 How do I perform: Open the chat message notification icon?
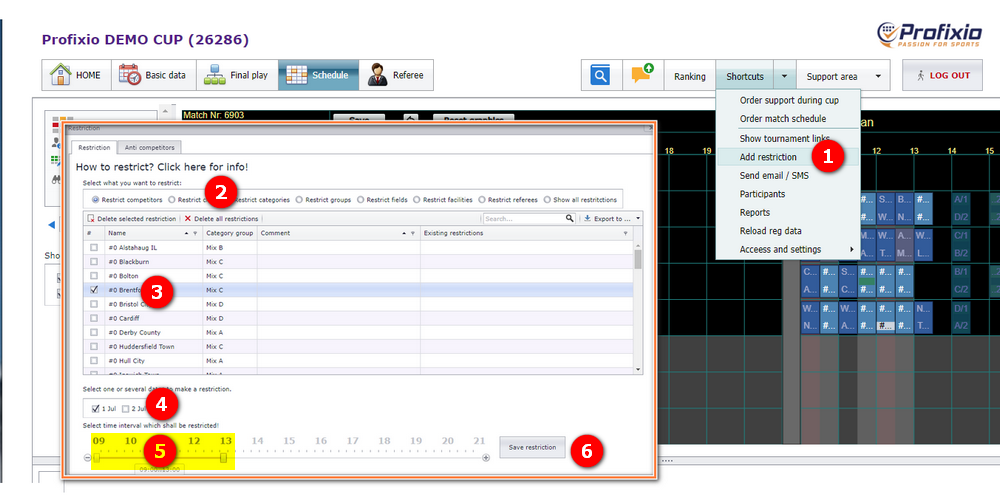click(x=643, y=75)
